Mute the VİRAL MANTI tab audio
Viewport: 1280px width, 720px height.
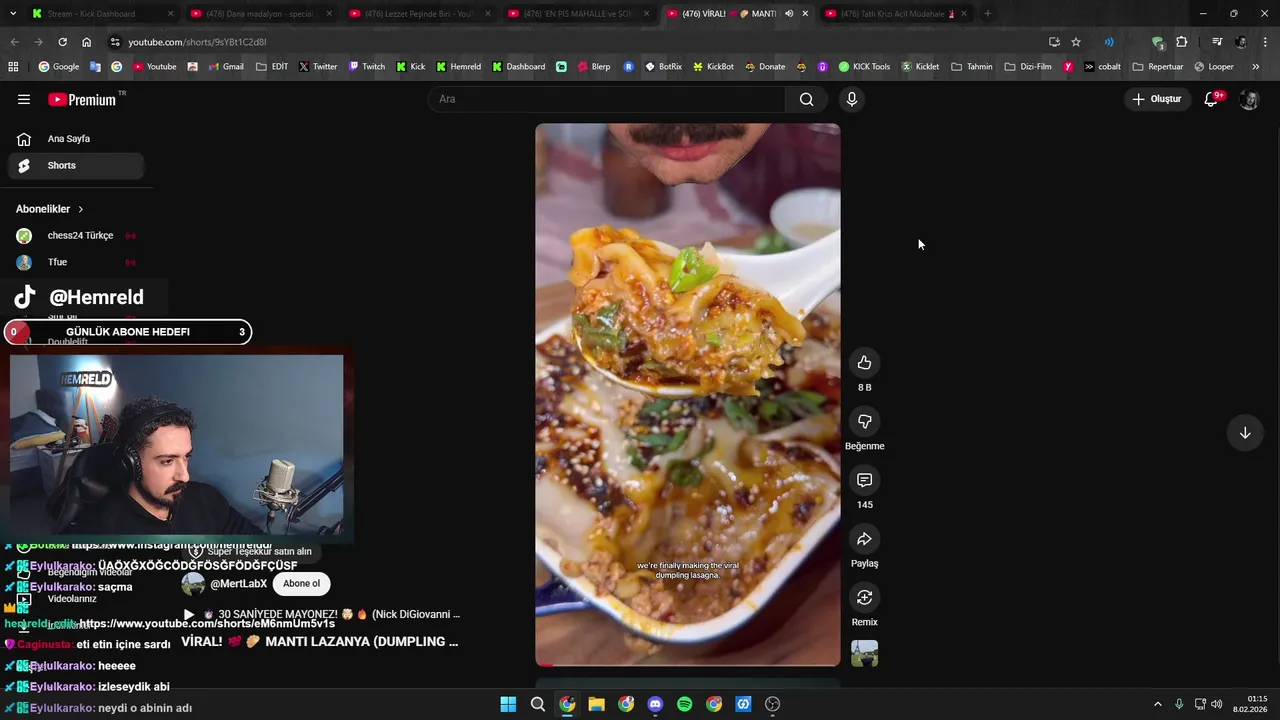coord(788,14)
